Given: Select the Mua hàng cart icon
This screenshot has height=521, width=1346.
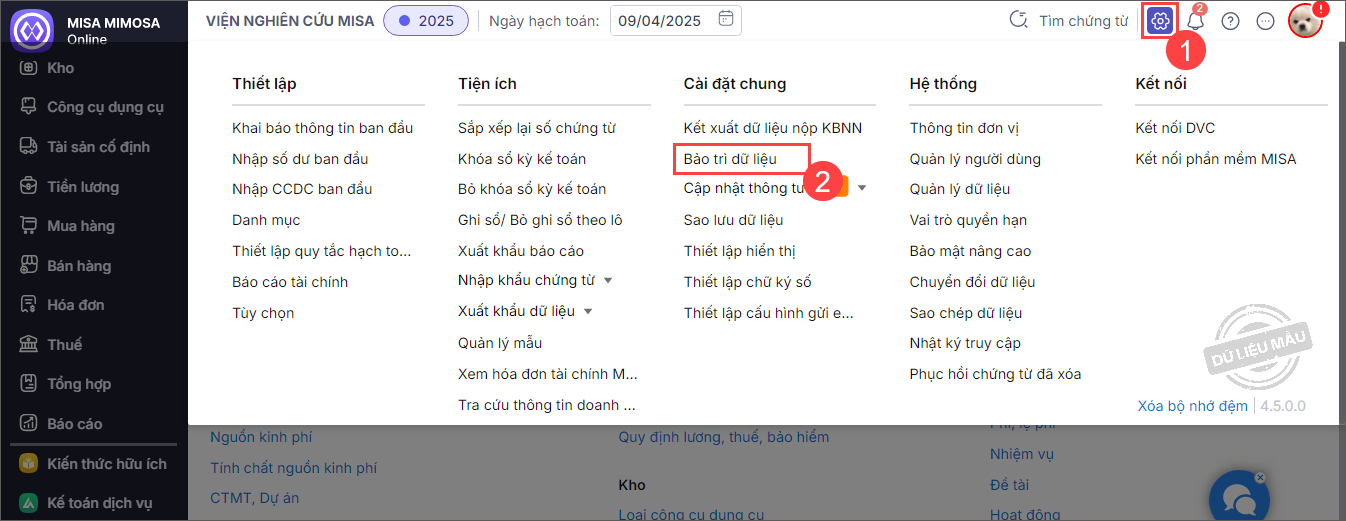Looking at the screenshot, I should point(30,226).
